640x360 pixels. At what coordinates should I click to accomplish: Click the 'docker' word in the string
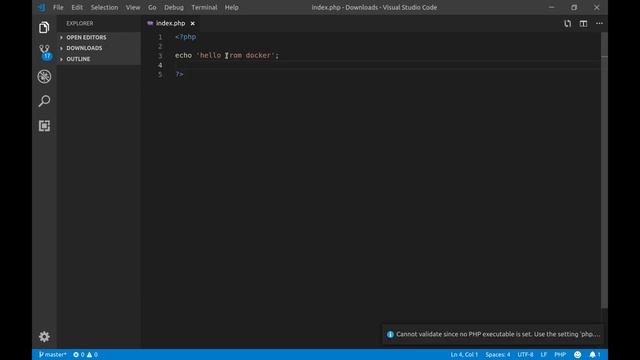258,55
